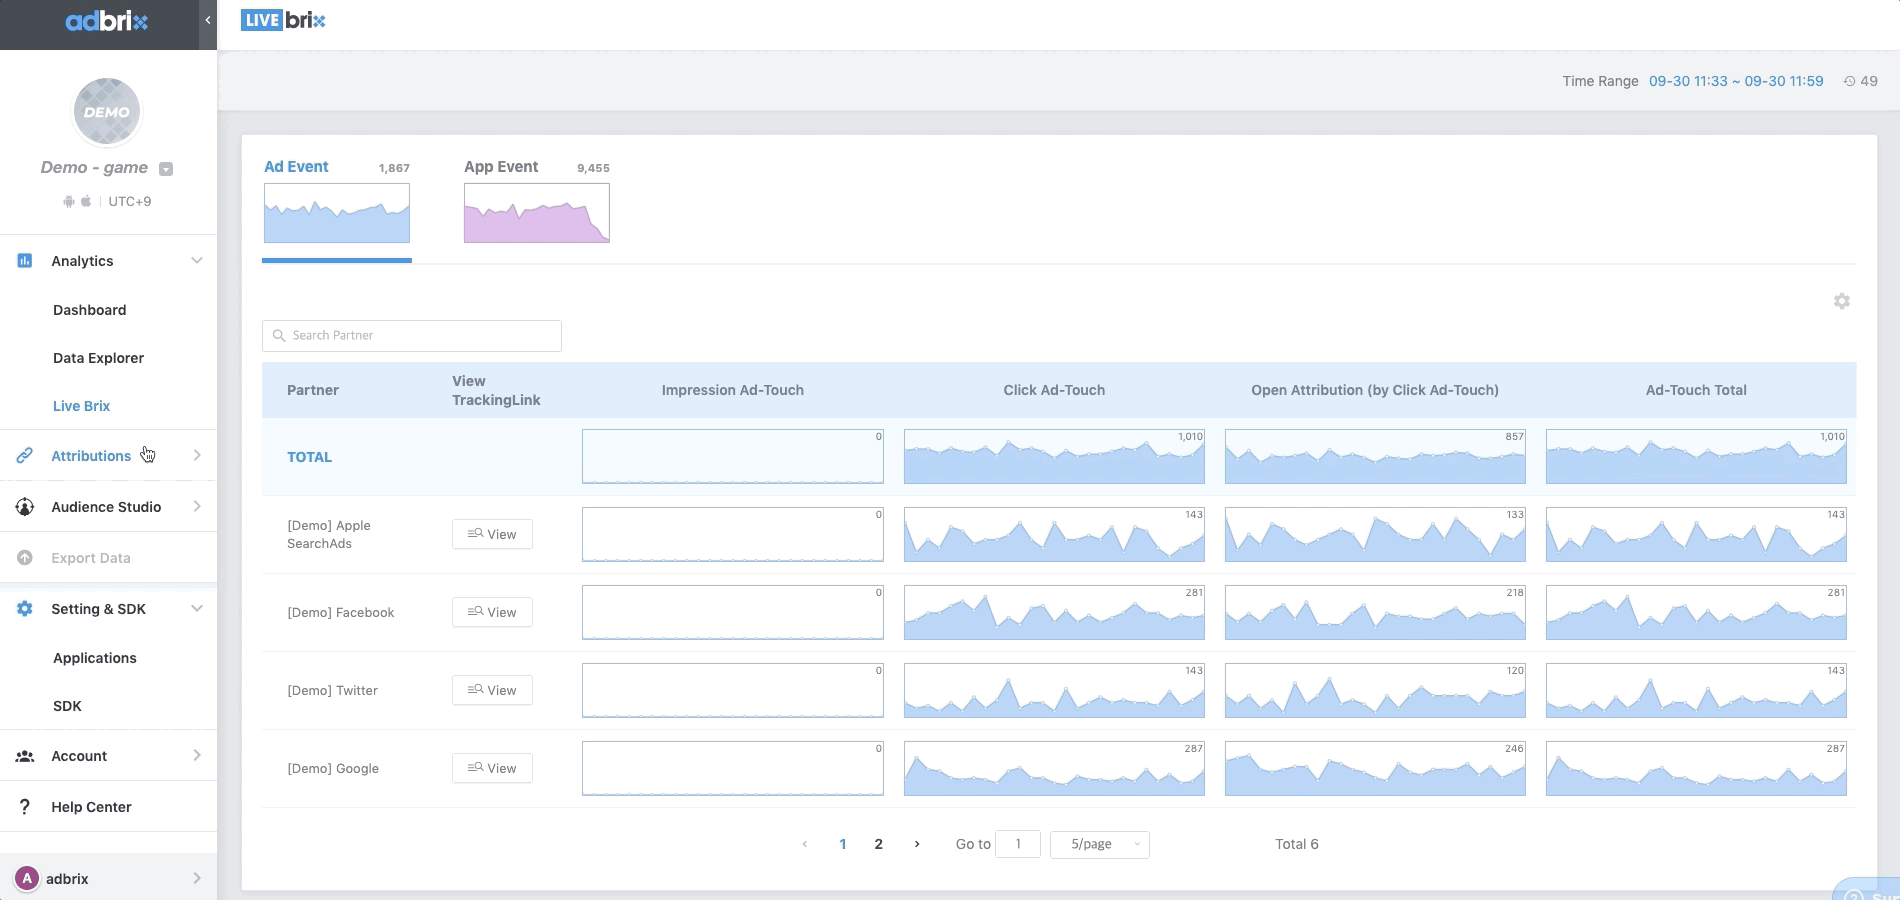View tracking link for [Demo] Google
1900x900 pixels.
click(x=492, y=768)
